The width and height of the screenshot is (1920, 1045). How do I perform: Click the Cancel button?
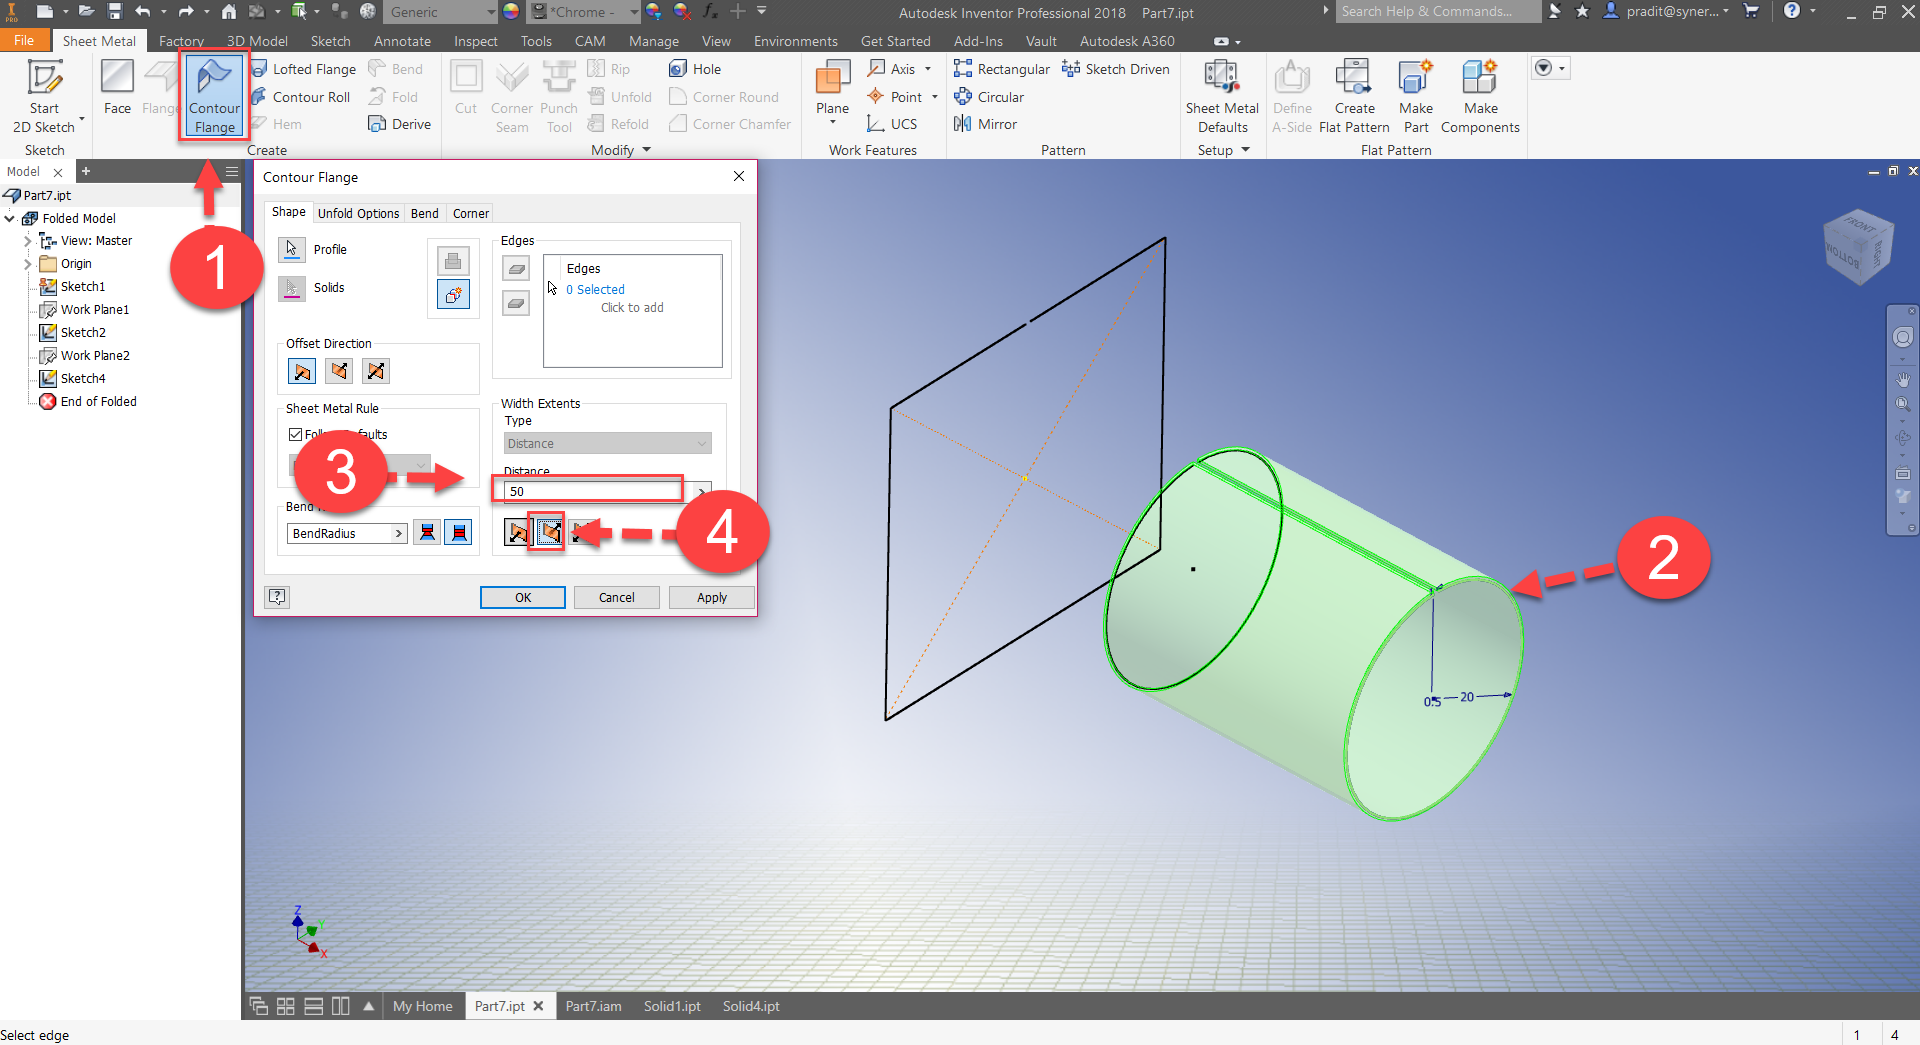coord(616,597)
